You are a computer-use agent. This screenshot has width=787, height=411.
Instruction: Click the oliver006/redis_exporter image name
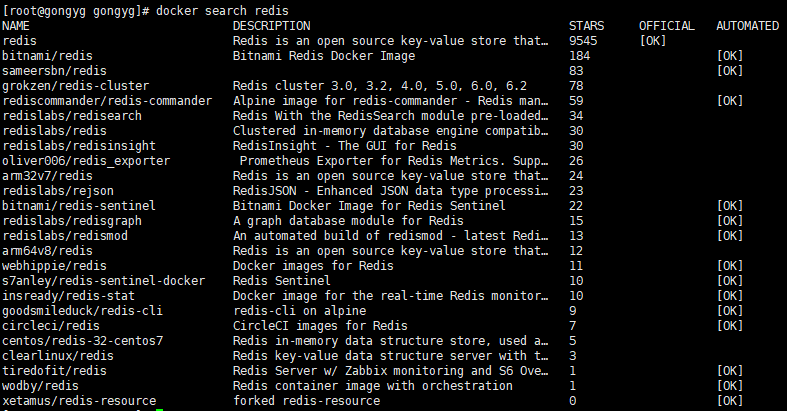[86, 161]
